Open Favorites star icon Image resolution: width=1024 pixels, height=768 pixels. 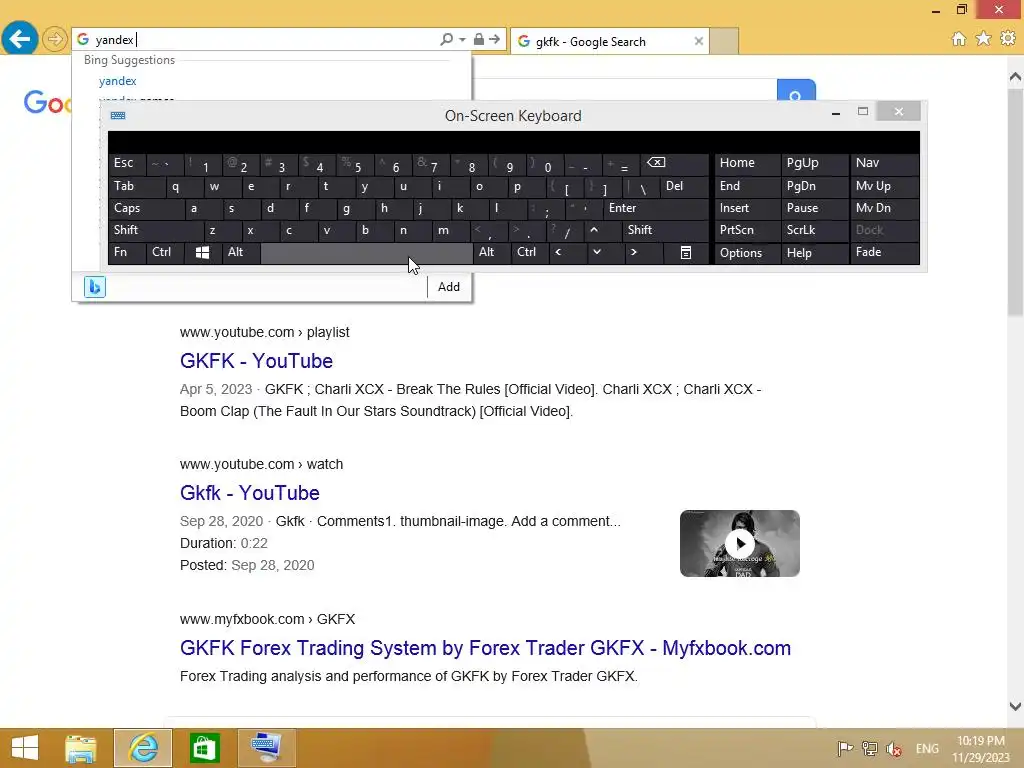pyautogui.click(x=984, y=39)
